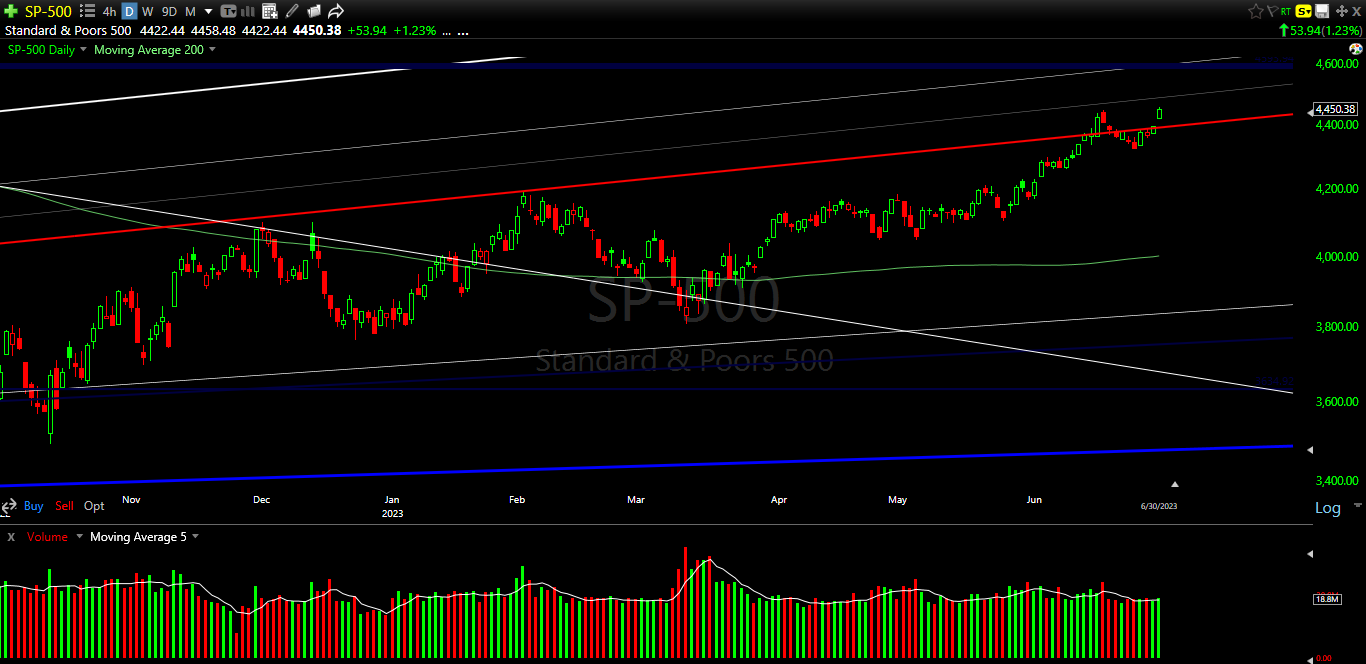Expand the Moving Average 200 dropdown arrow
The width and height of the screenshot is (1366, 664).
point(212,49)
